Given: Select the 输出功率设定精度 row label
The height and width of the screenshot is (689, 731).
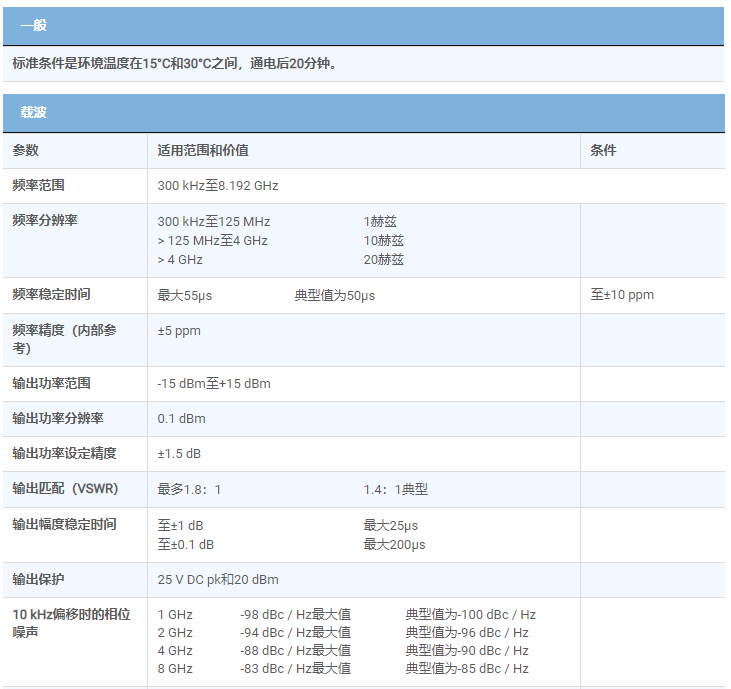Looking at the screenshot, I should [64, 453].
